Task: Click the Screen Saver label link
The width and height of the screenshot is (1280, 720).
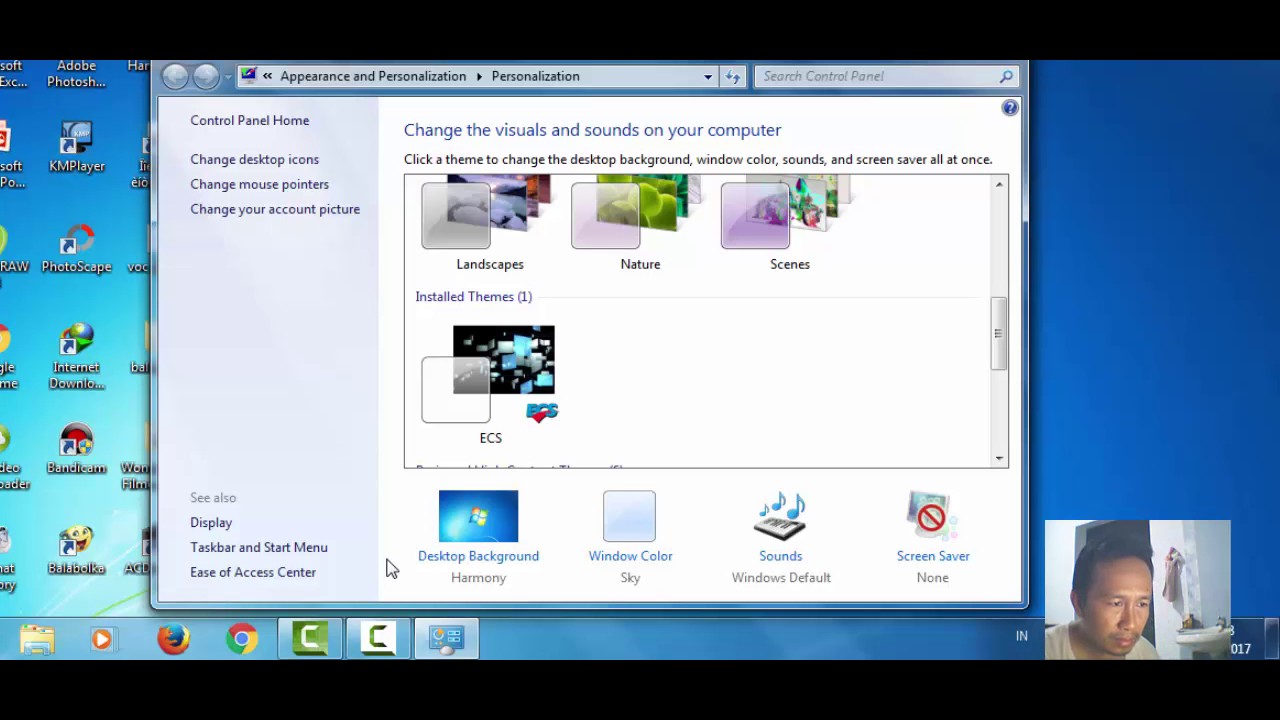Action: point(933,556)
